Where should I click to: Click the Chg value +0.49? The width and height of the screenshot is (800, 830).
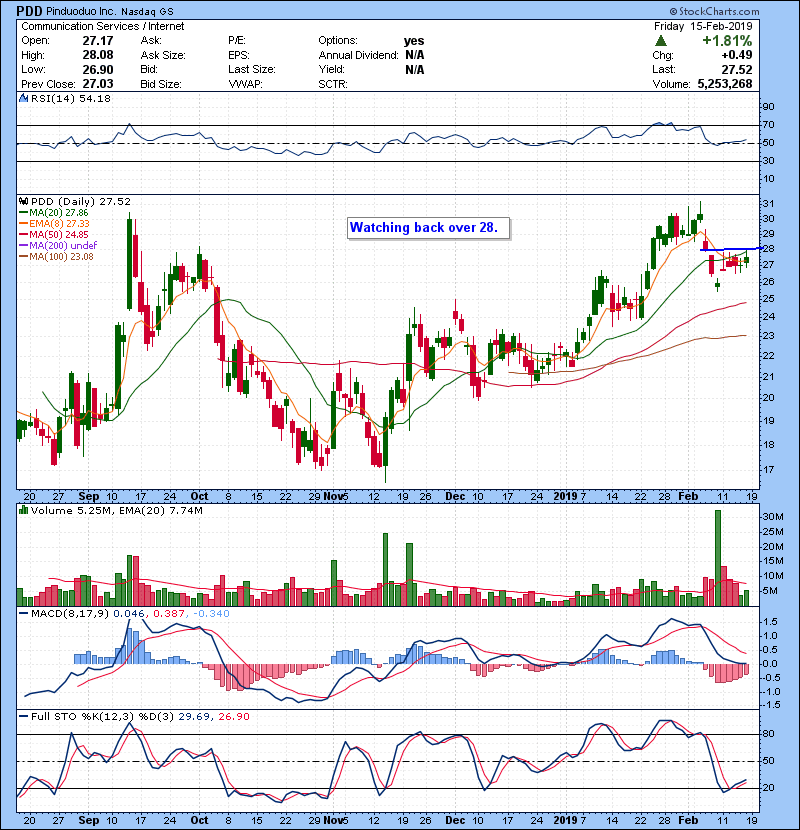(737, 55)
